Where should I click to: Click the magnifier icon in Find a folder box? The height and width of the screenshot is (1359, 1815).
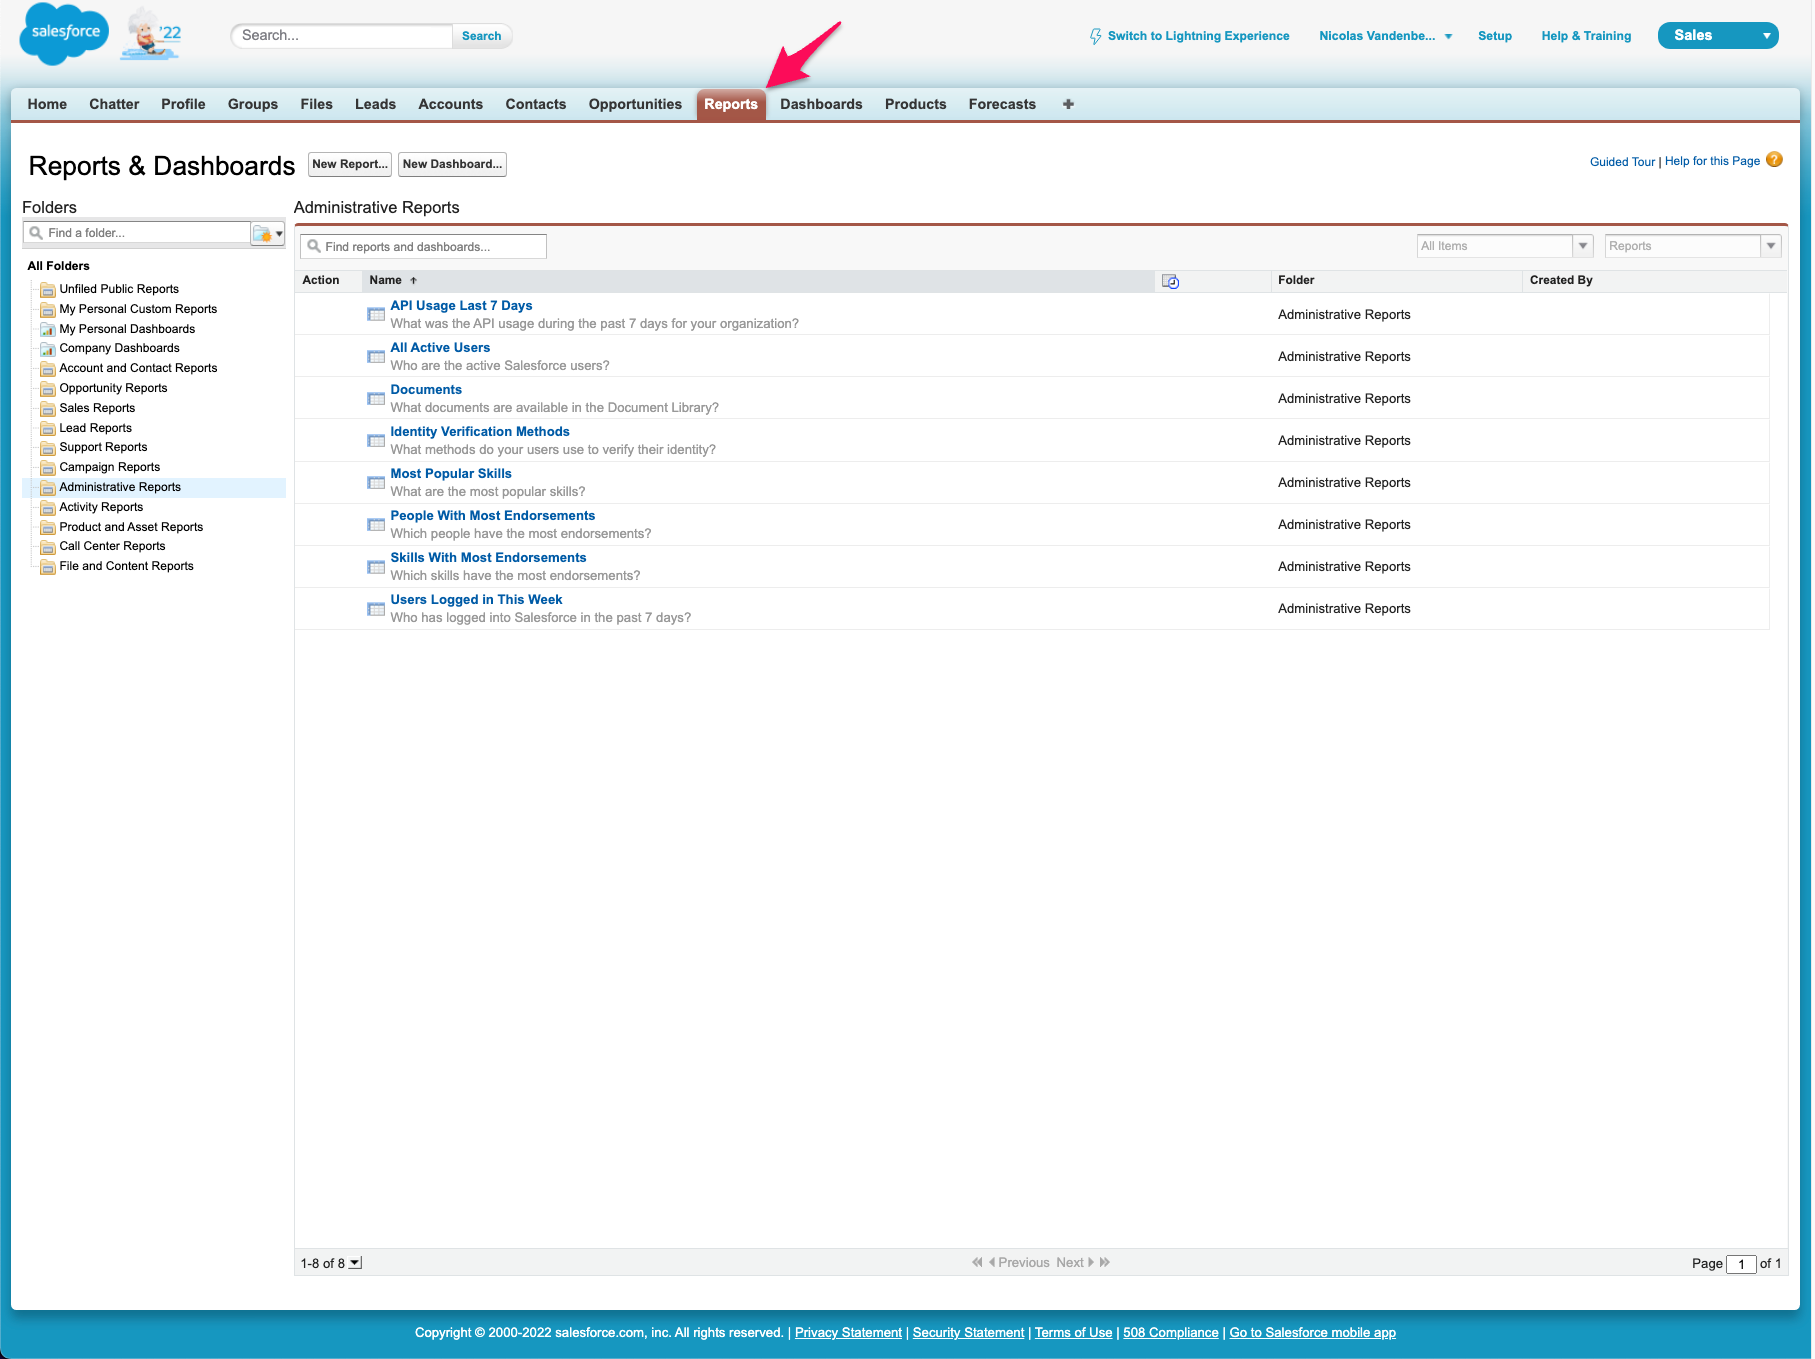(x=36, y=233)
